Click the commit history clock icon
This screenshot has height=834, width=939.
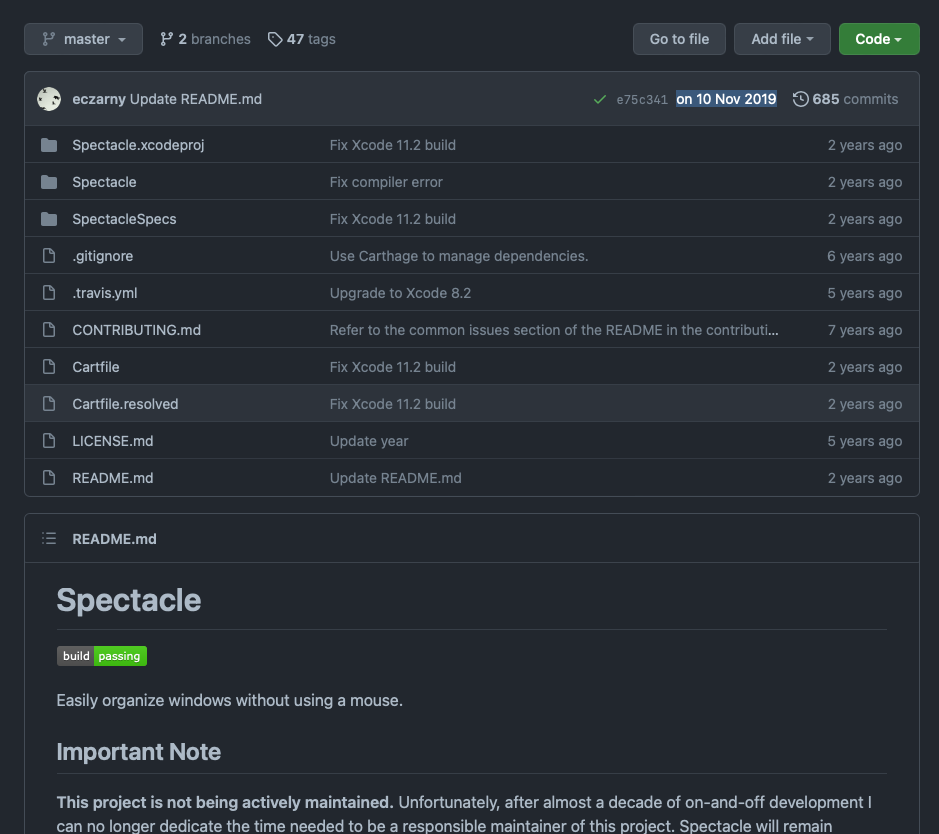[801, 99]
